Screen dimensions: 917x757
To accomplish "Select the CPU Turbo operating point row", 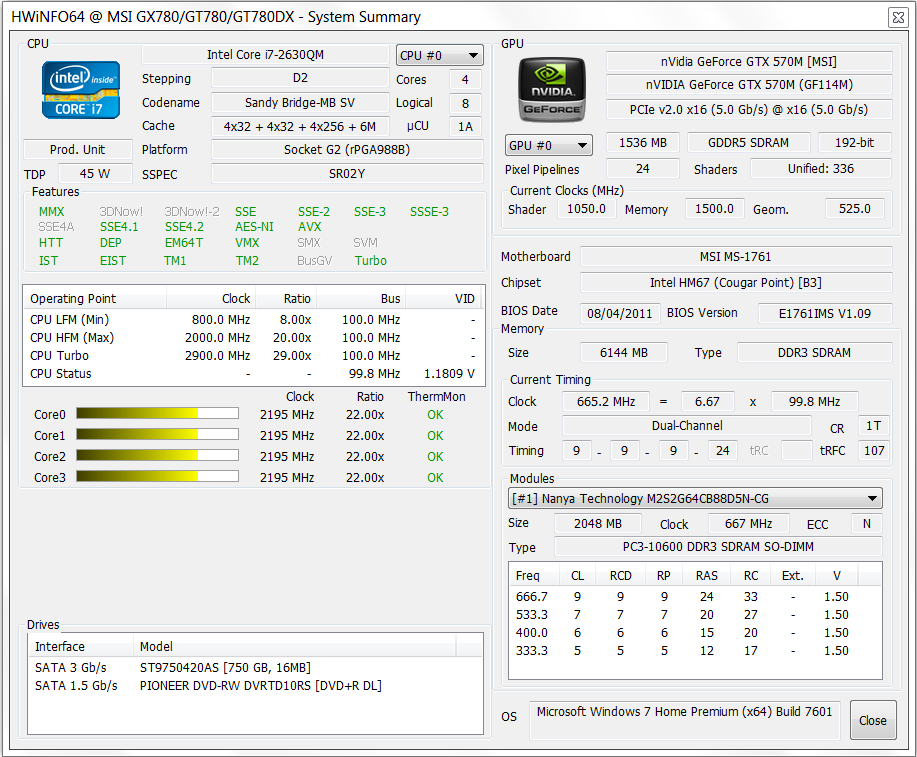I will [254, 356].
